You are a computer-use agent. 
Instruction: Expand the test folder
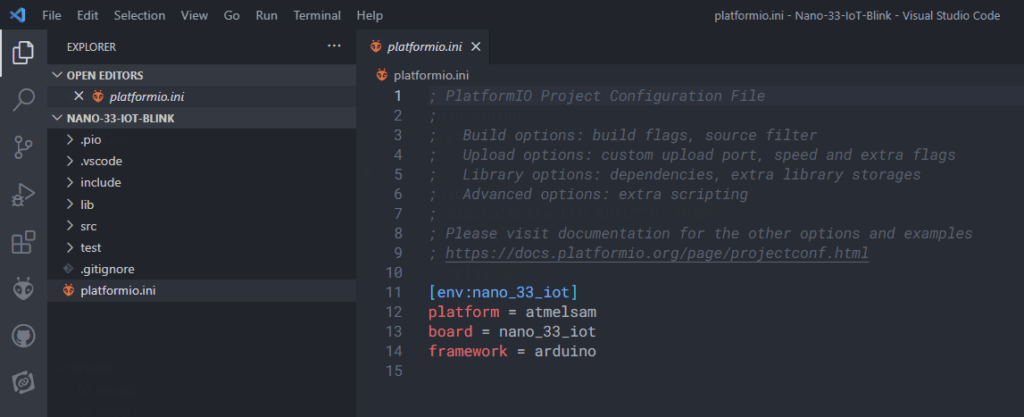[x=70, y=248]
